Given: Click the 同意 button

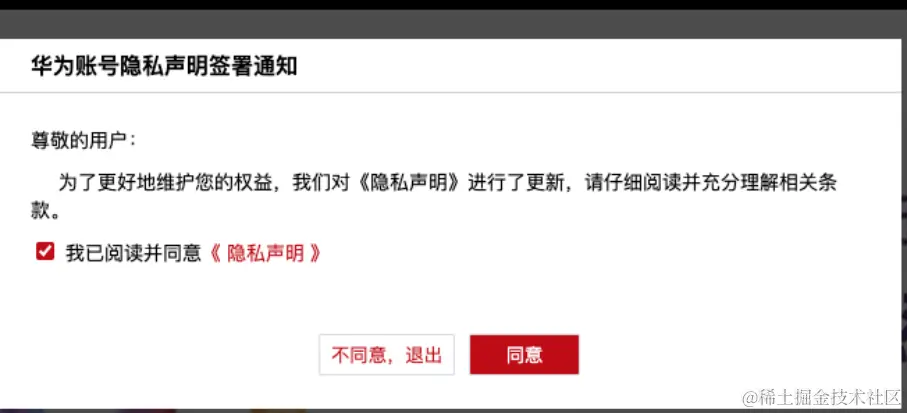Looking at the screenshot, I should [x=524, y=354].
